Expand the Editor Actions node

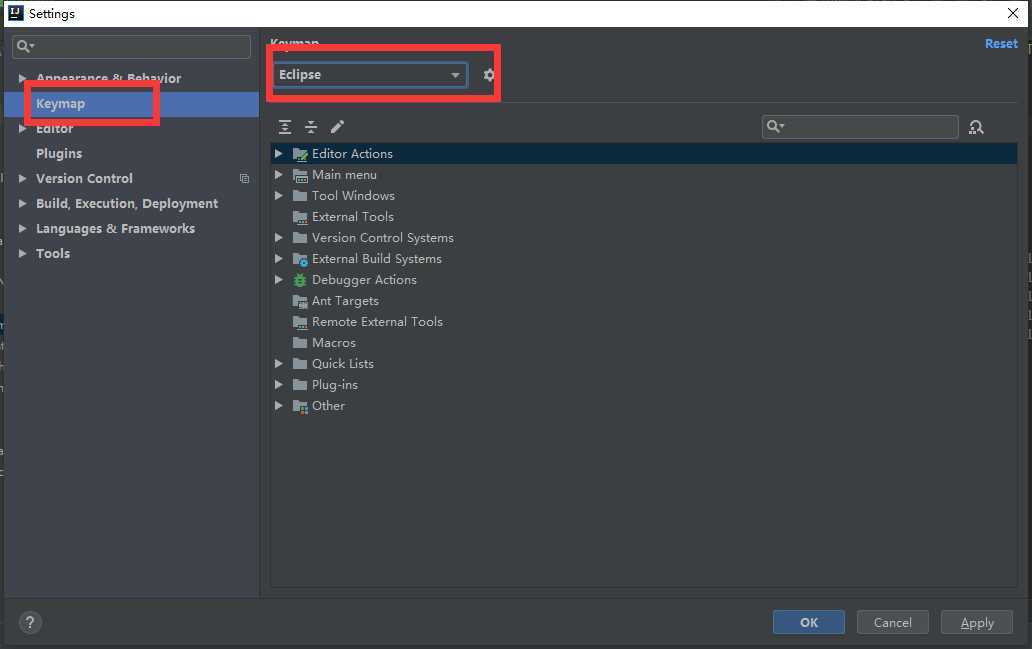(278, 153)
